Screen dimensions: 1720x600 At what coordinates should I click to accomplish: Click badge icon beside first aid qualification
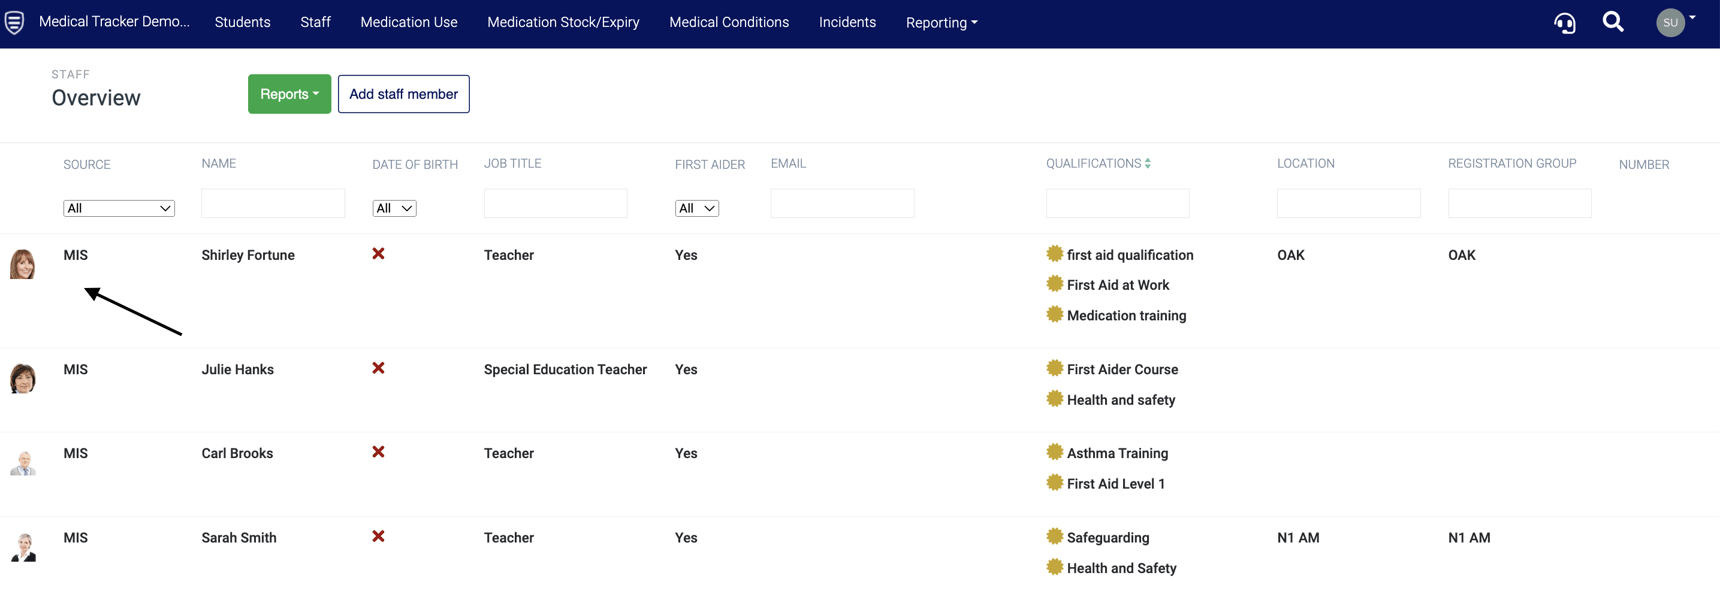coord(1054,254)
